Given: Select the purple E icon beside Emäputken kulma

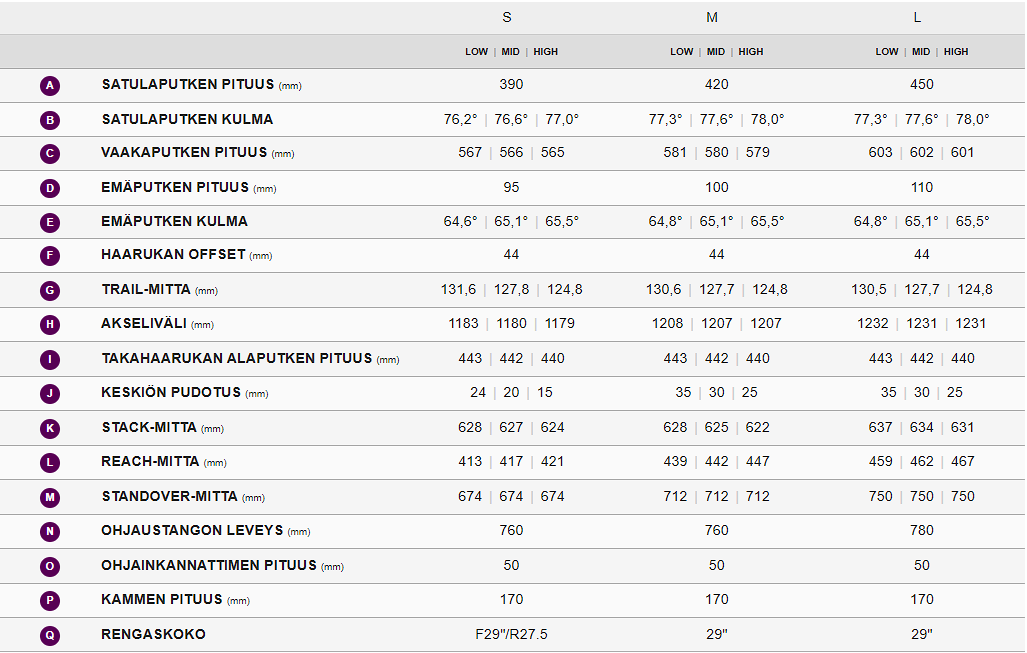Looking at the screenshot, I should tap(51, 223).
